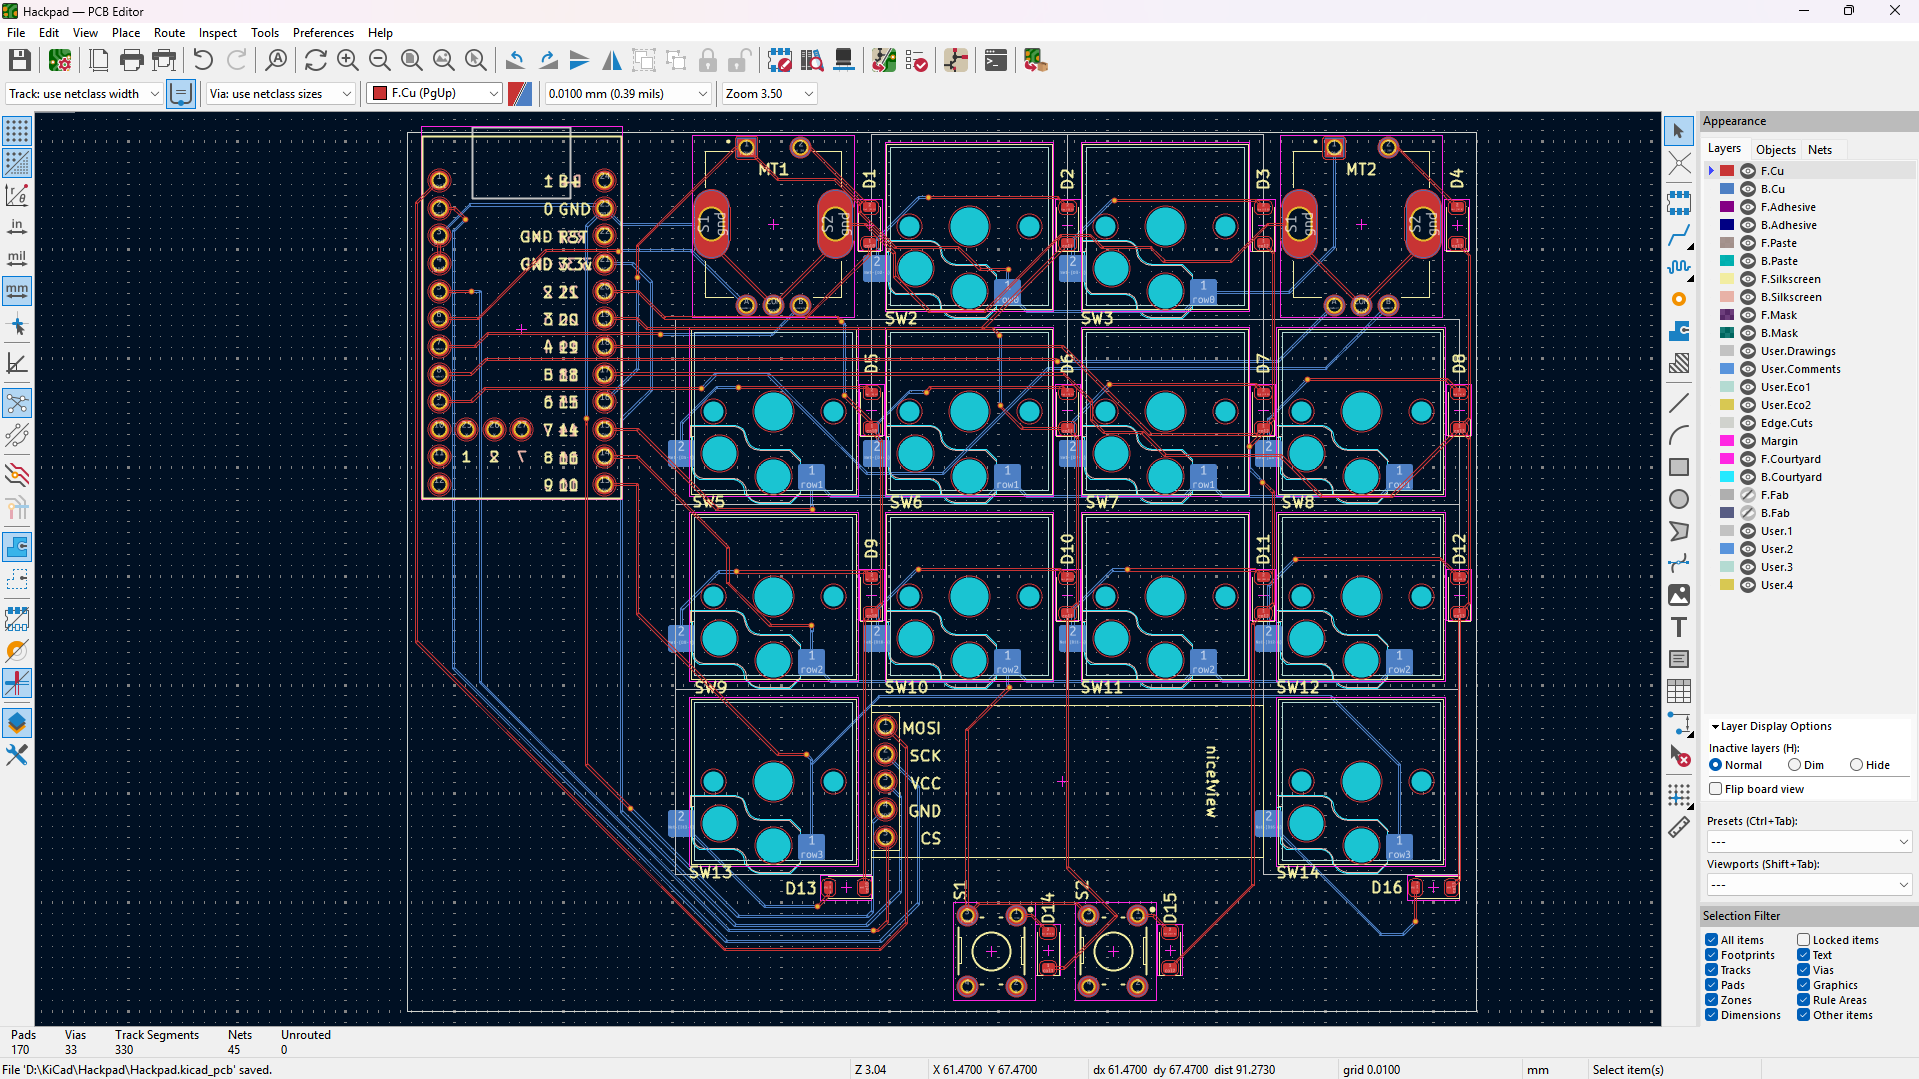Viewport: 1919px width, 1079px height.
Task: Select the Route Tracks tool
Action: click(1679, 237)
